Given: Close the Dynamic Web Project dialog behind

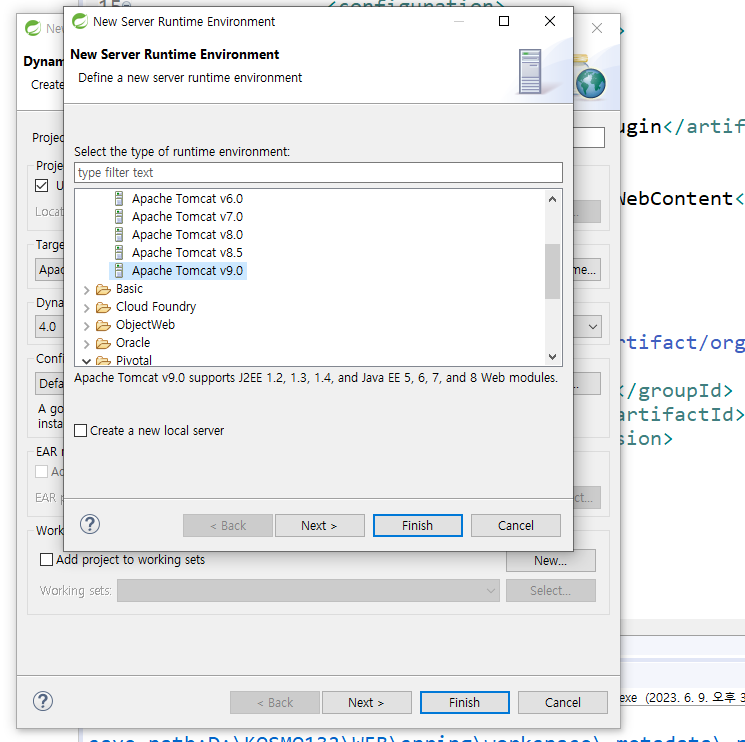Looking at the screenshot, I should [597, 29].
